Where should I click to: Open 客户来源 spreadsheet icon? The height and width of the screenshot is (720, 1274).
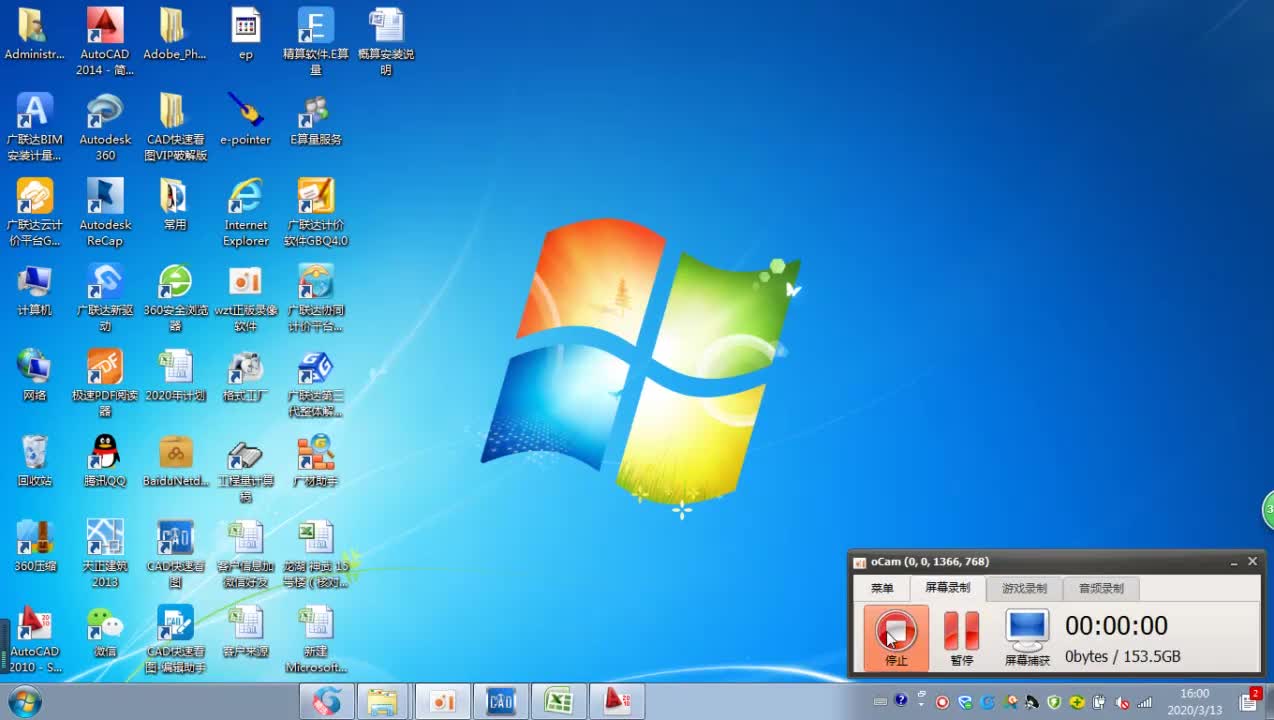pos(246,631)
